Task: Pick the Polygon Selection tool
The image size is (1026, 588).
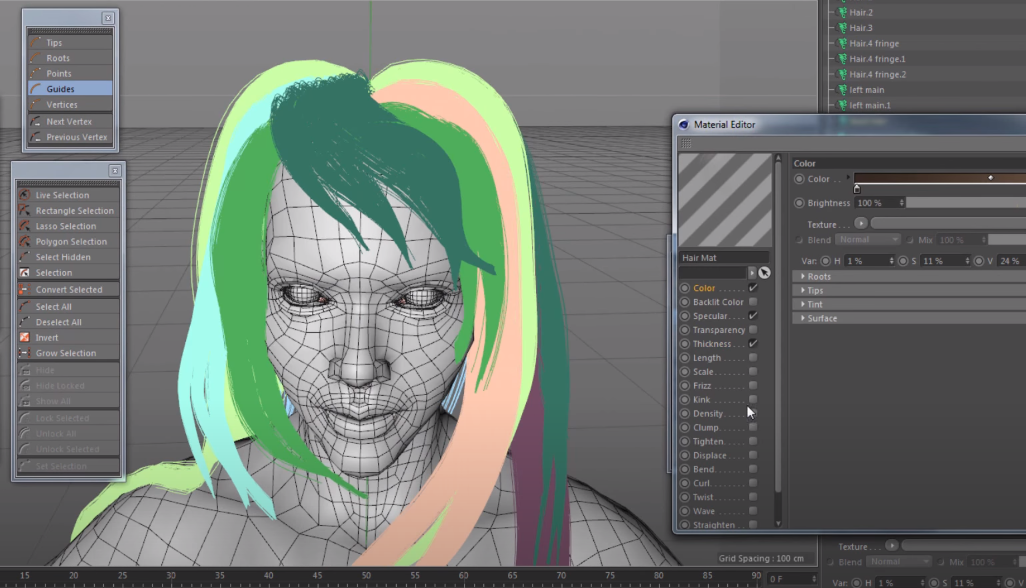Action: click(71, 242)
